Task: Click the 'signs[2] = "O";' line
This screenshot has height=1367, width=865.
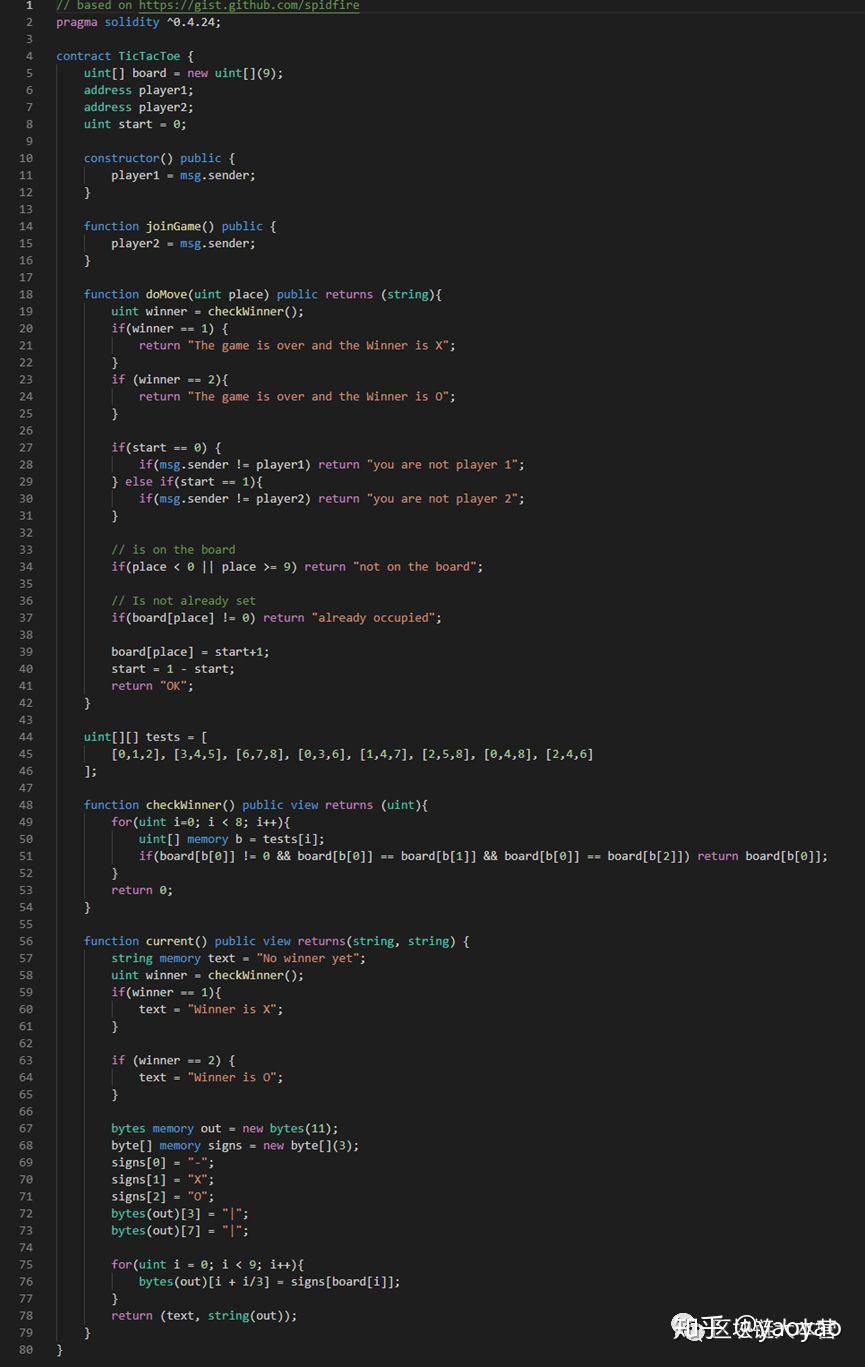Action: click(163, 1196)
